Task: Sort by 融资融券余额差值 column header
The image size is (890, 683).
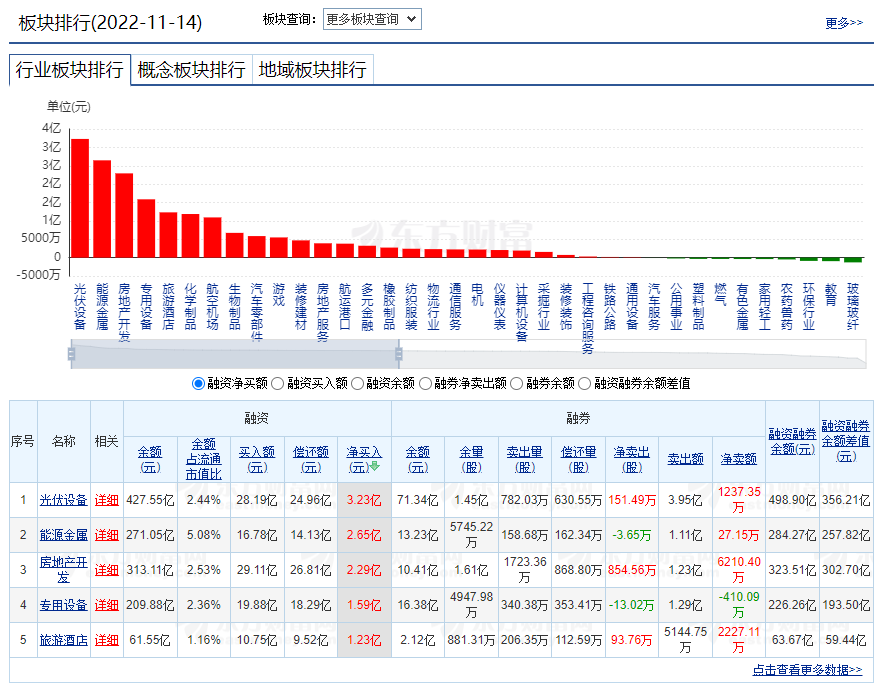Action: point(846,440)
